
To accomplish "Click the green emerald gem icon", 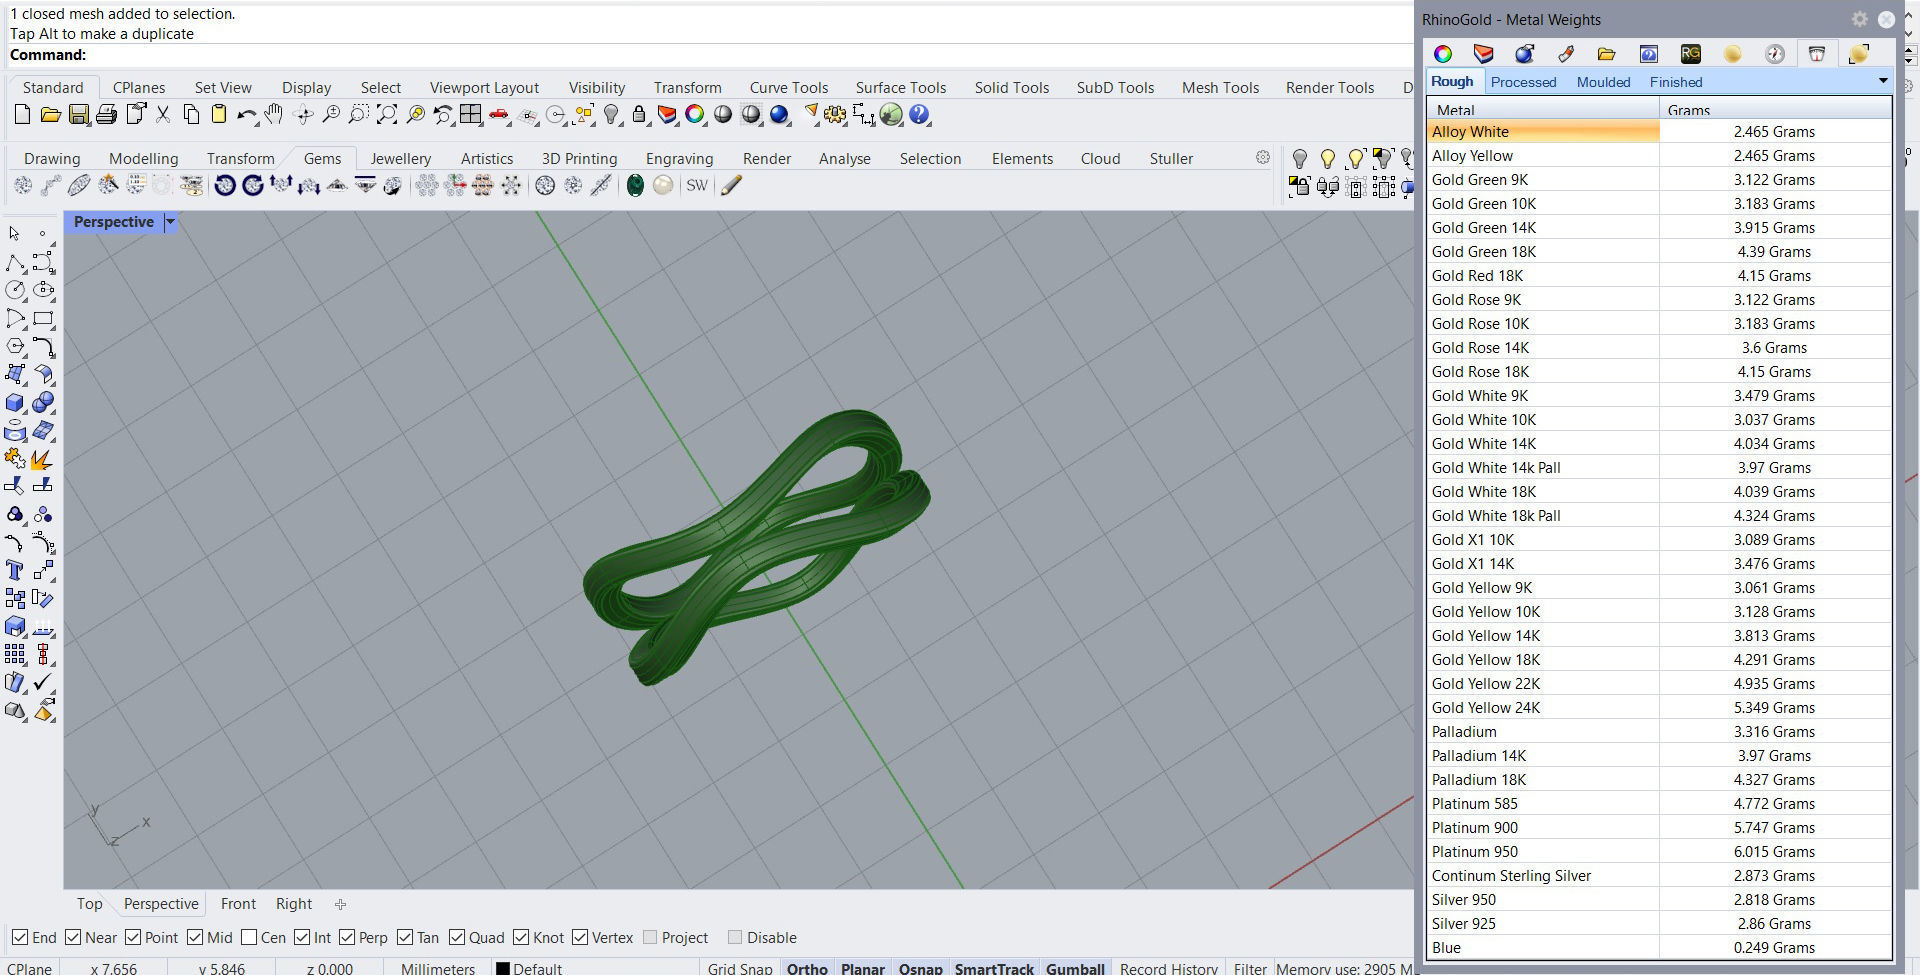I will coord(635,185).
